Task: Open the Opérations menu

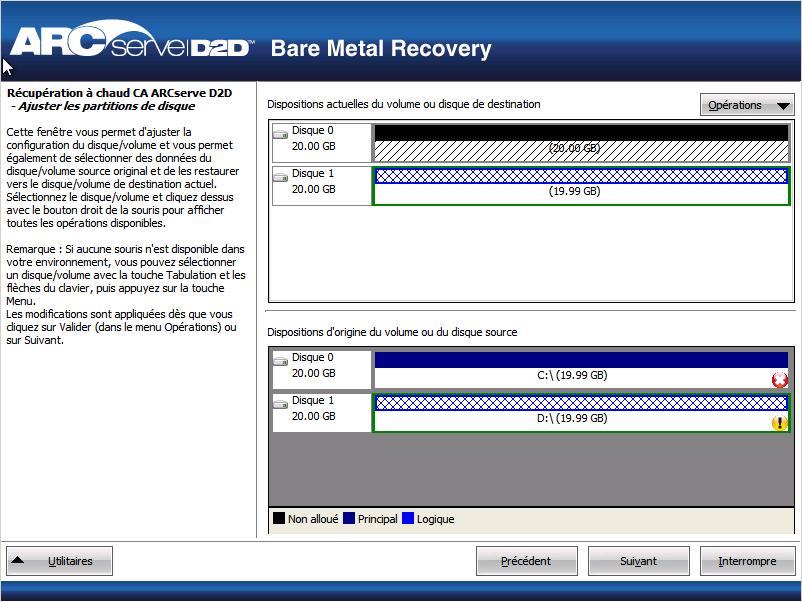Action: [745, 104]
